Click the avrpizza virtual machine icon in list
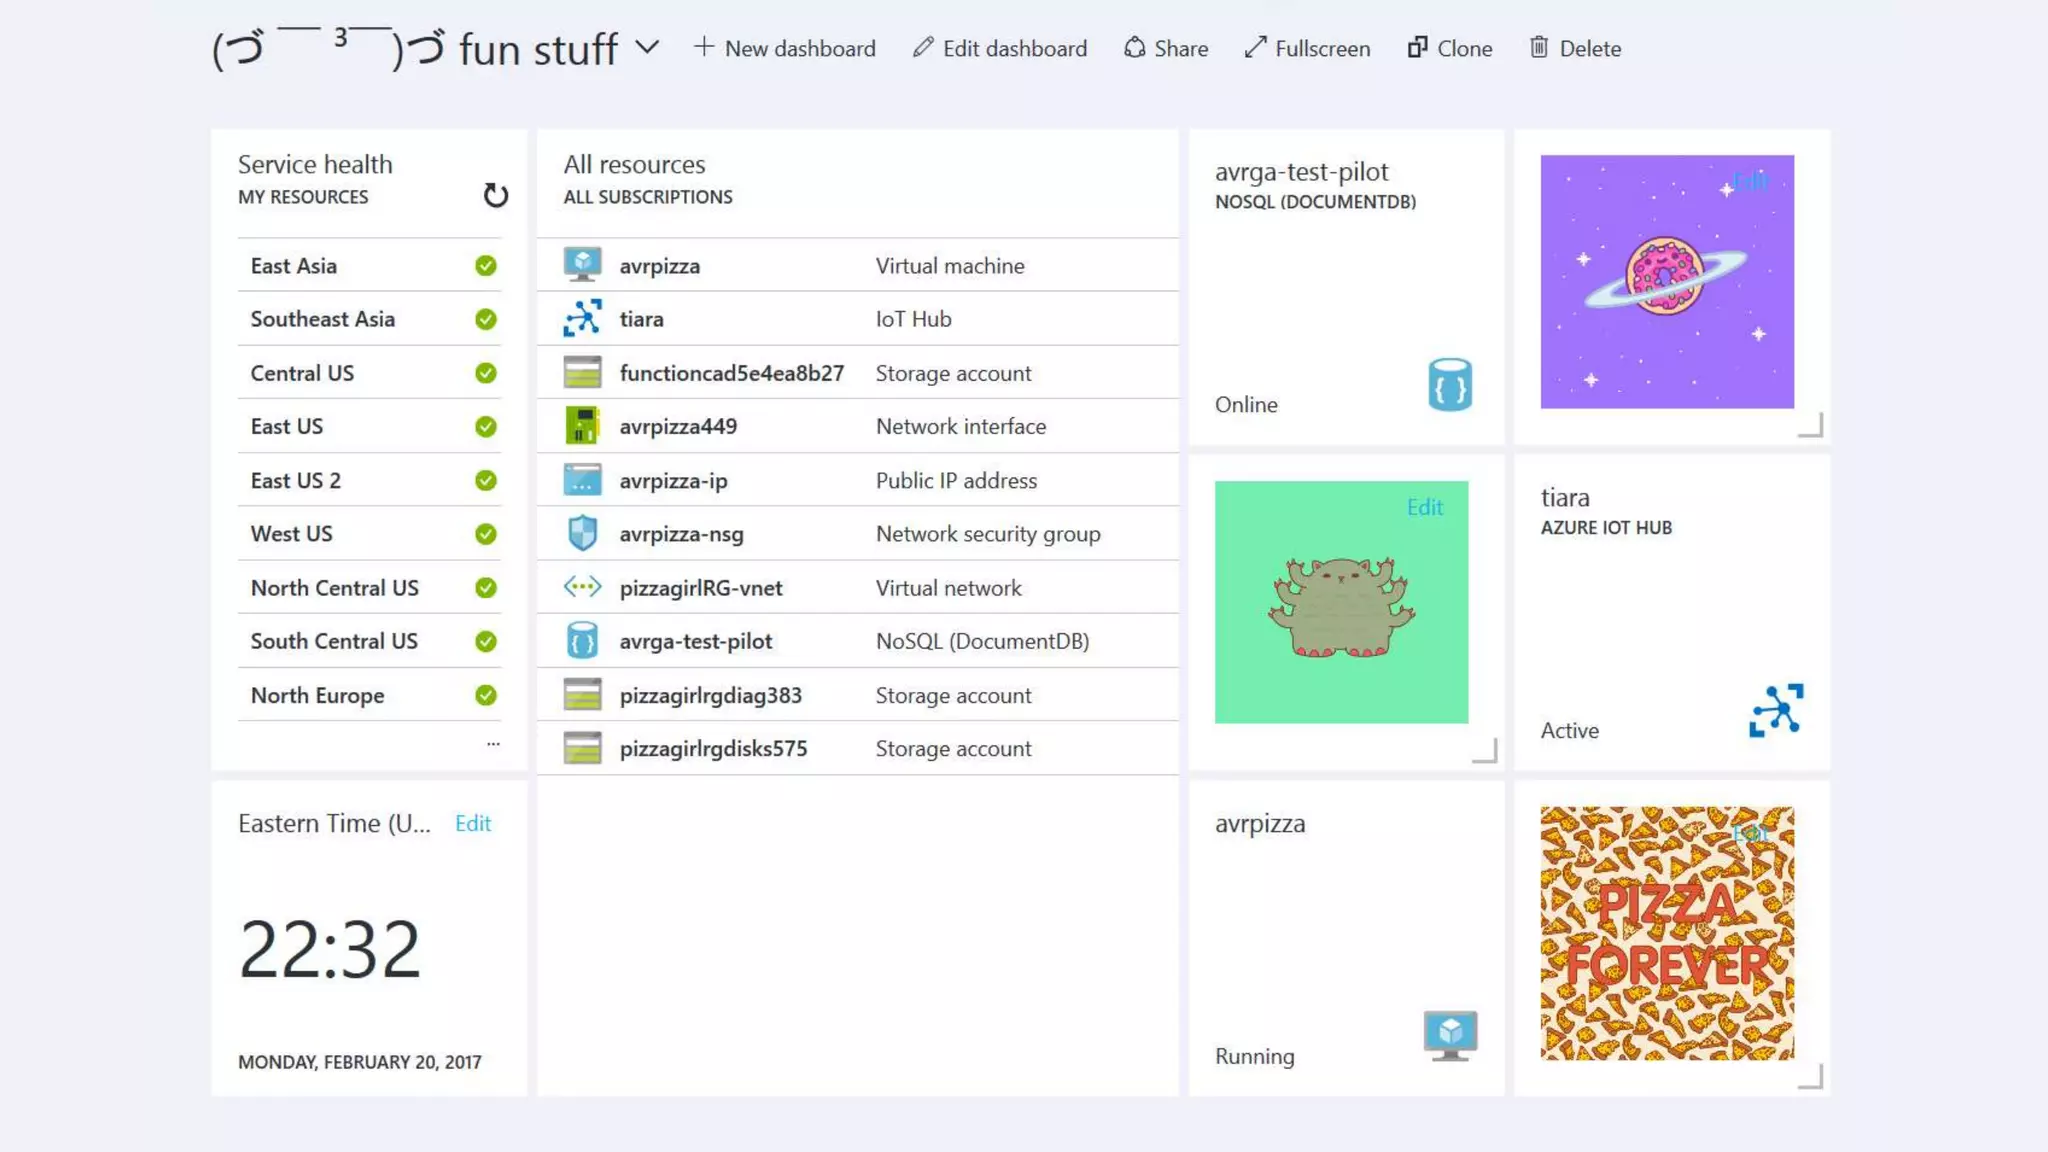Image resolution: width=2048 pixels, height=1152 pixels. pyautogui.click(x=582, y=265)
